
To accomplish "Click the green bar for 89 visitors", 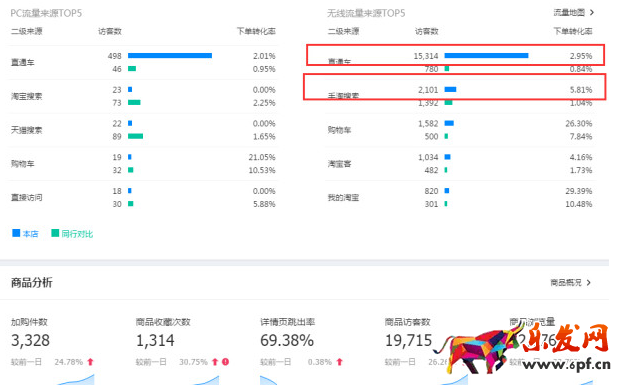I will 135,136.
